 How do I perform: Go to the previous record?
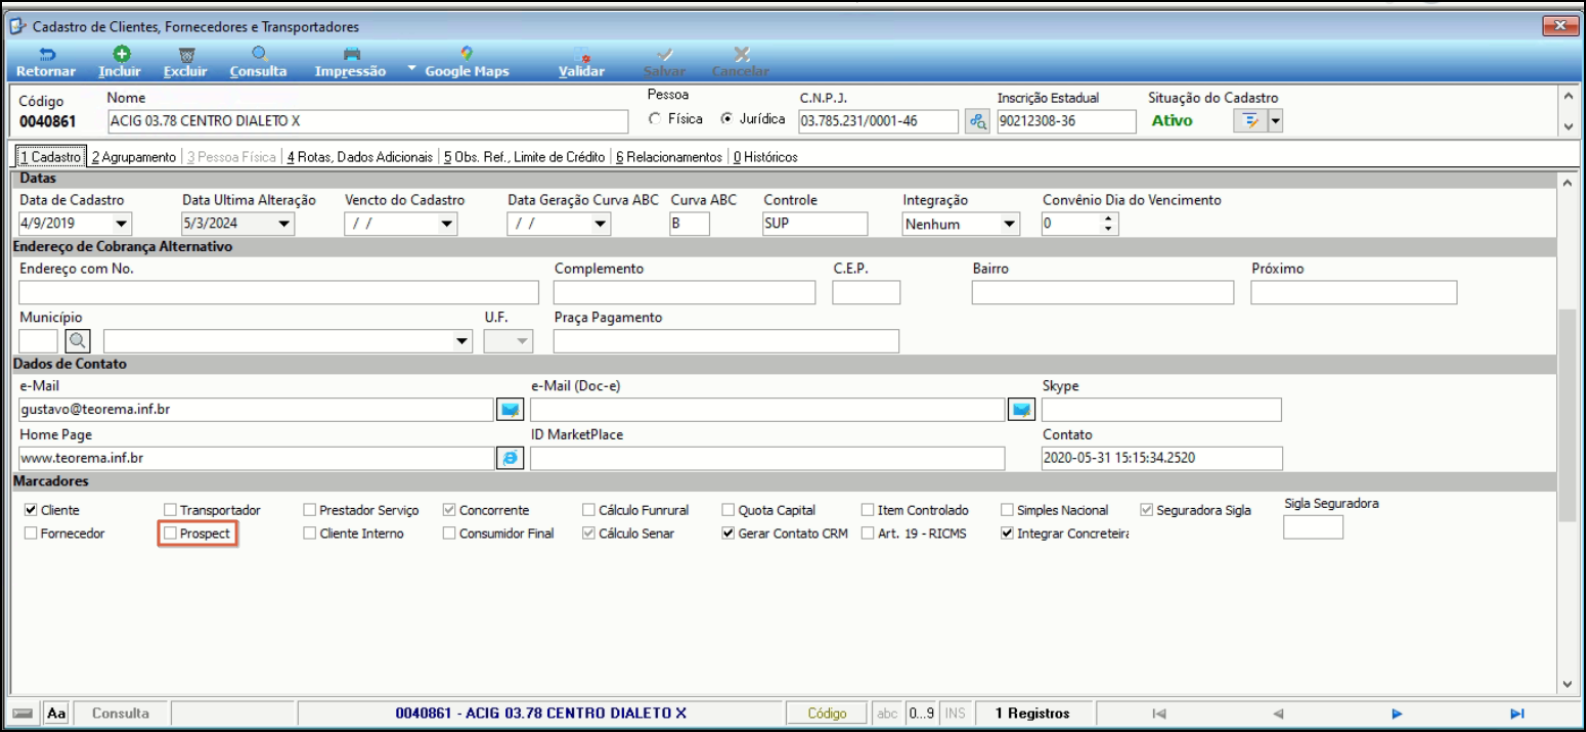tap(1278, 714)
